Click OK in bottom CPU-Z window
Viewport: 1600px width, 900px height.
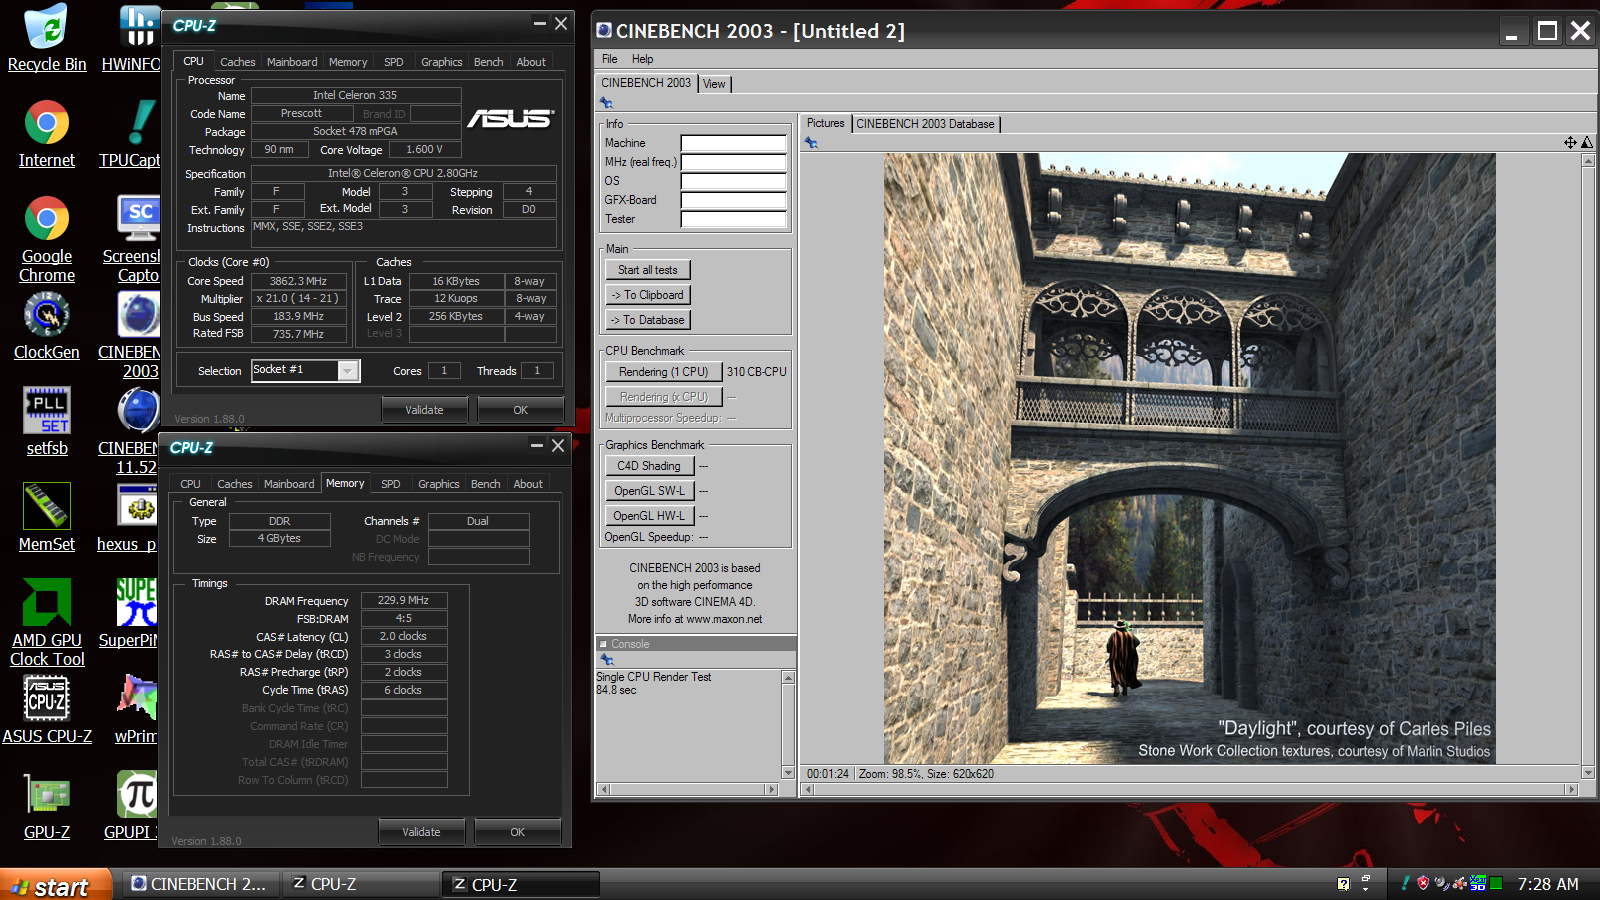[517, 832]
